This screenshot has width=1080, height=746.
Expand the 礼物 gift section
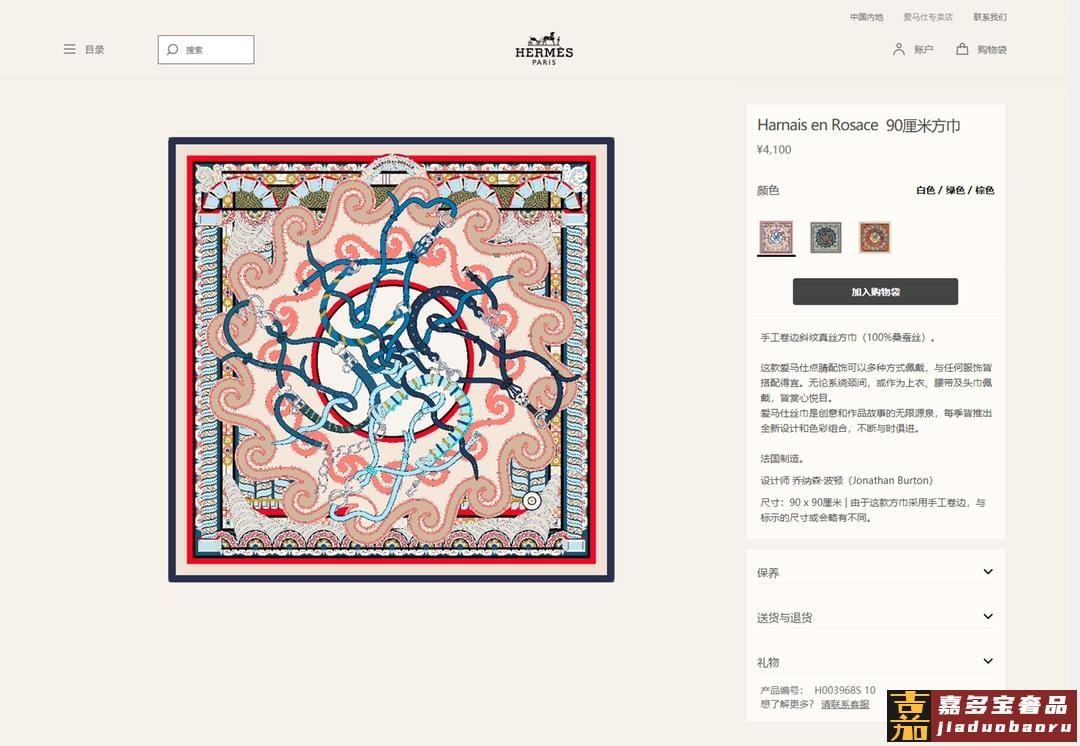[875, 661]
